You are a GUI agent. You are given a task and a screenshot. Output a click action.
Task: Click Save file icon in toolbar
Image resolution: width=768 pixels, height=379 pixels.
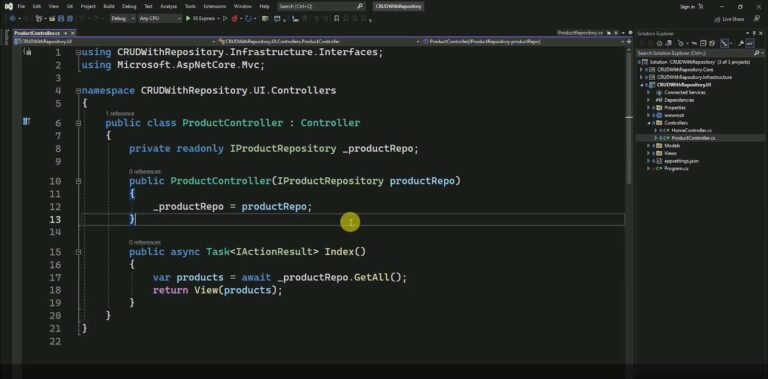pos(61,18)
